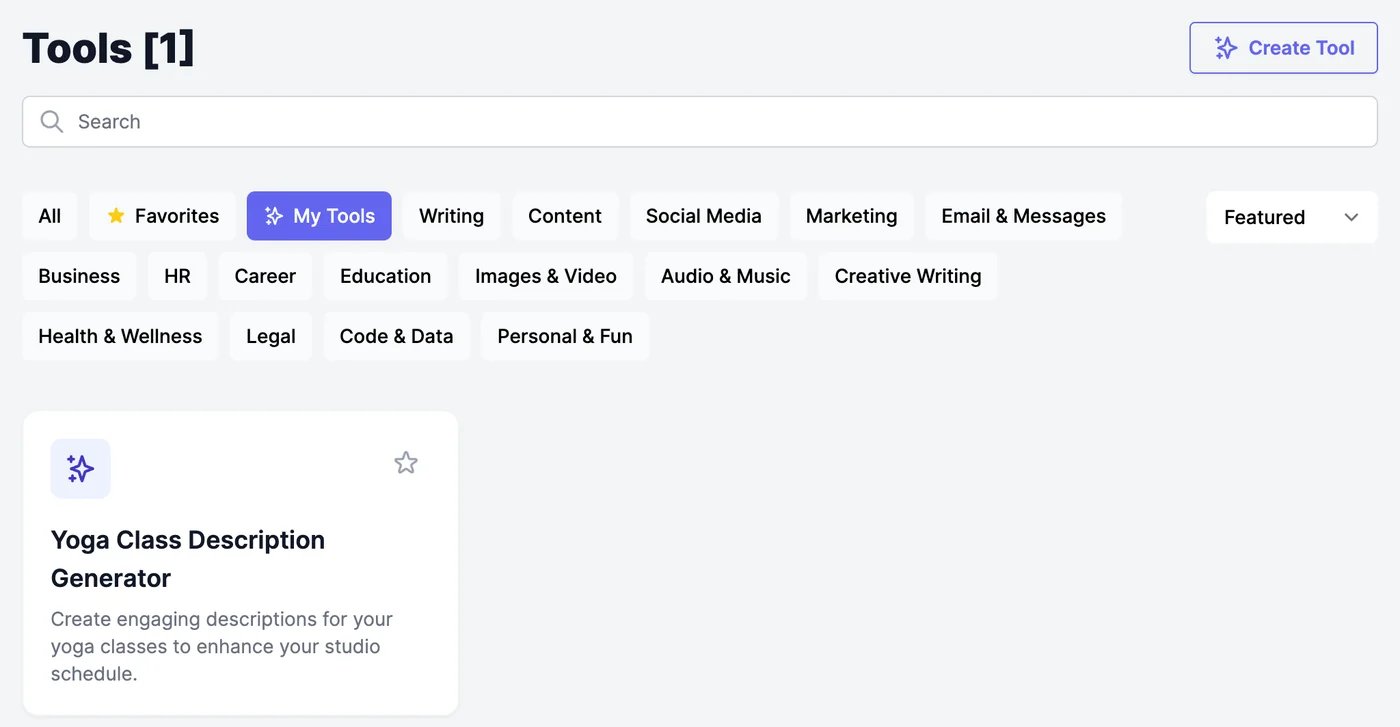The height and width of the screenshot is (727, 1400).
Task: Open the Audio & Music category
Action: (x=726, y=276)
